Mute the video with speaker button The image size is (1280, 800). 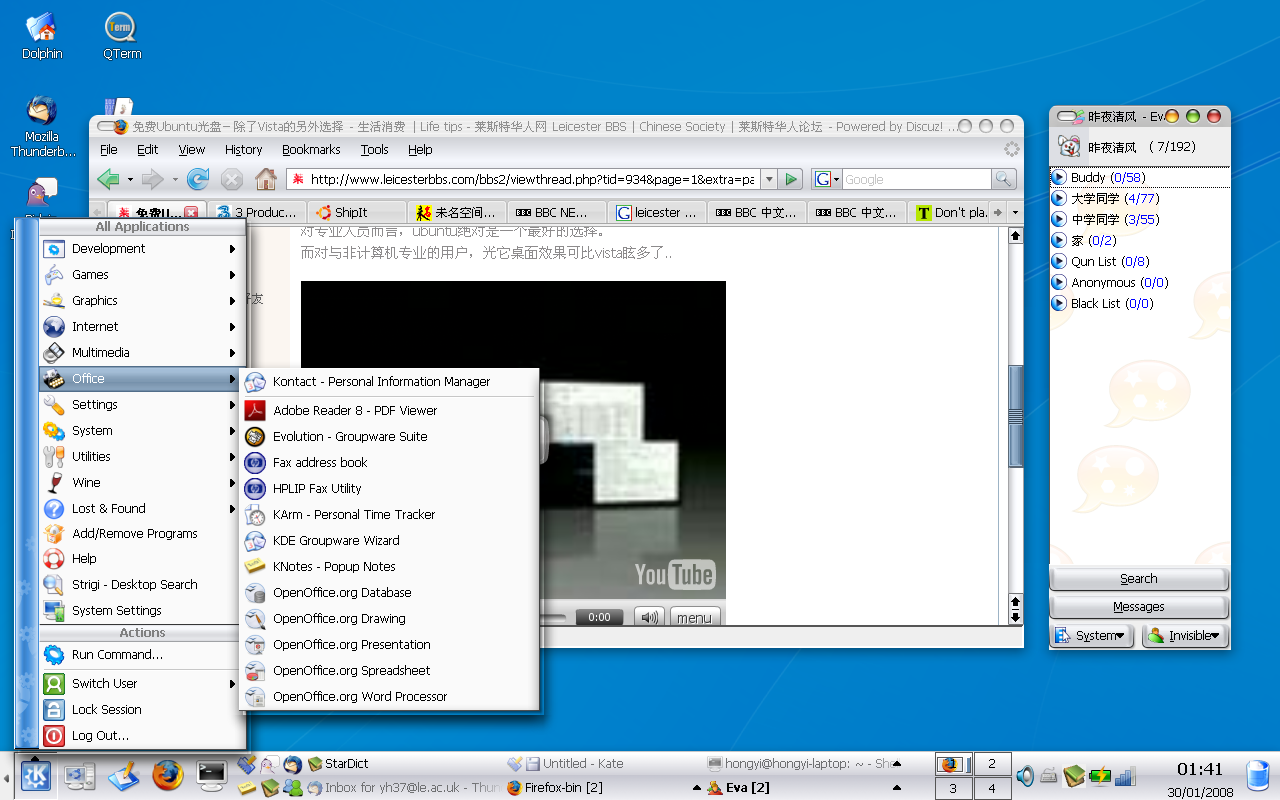(x=649, y=617)
